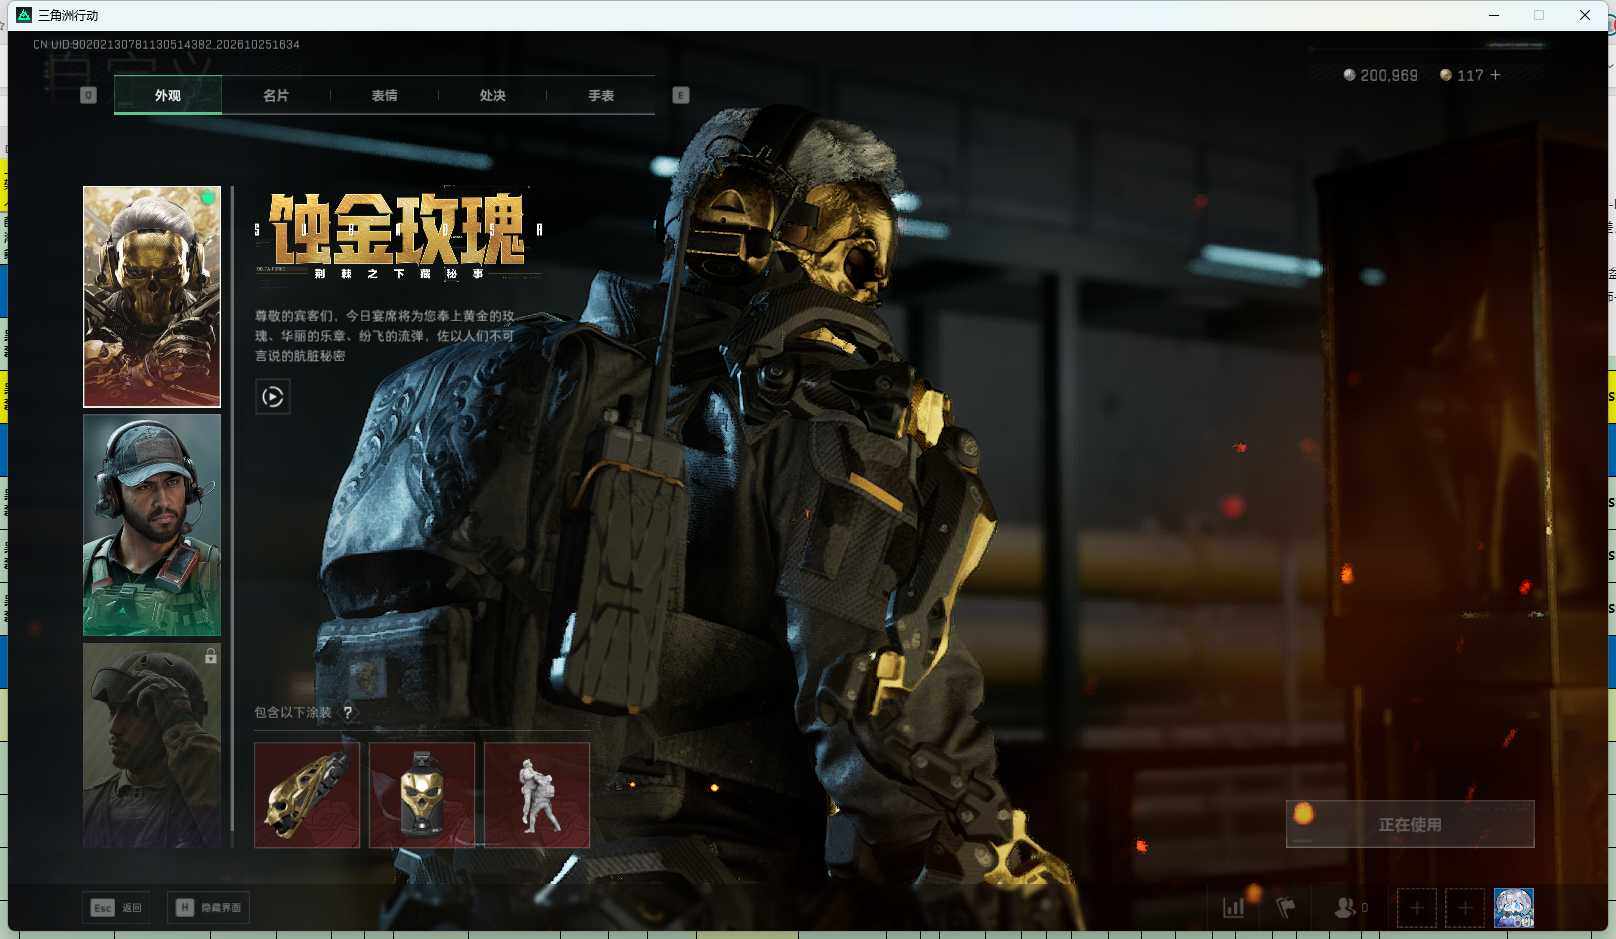
Task: Click the Esc 返回 back button
Action: point(116,907)
